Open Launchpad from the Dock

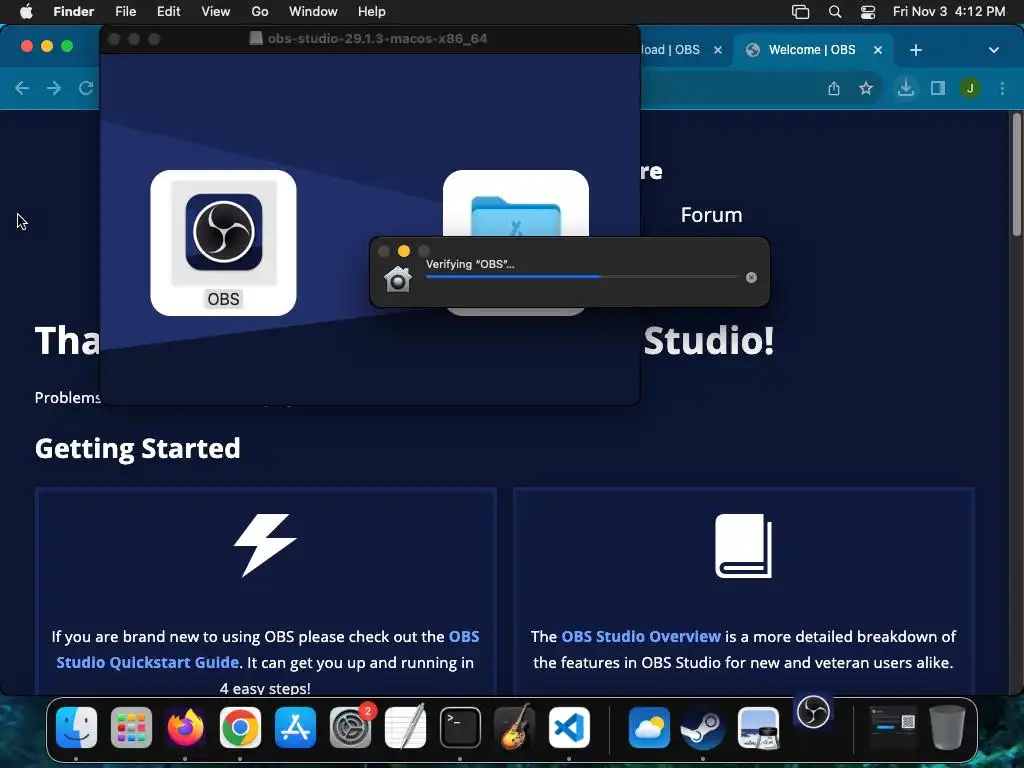click(131, 728)
